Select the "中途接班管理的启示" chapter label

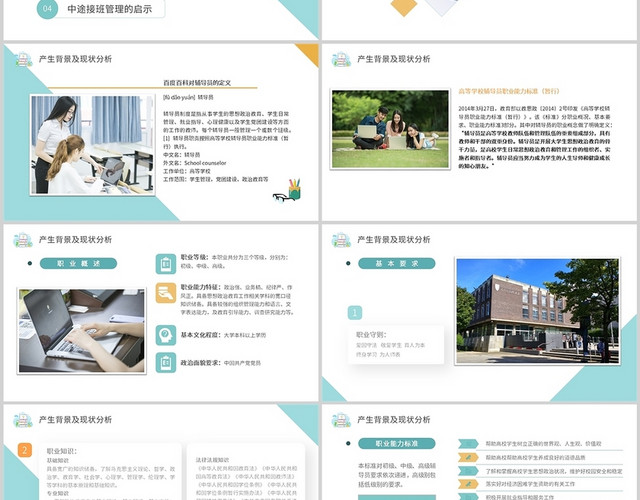tap(109, 9)
